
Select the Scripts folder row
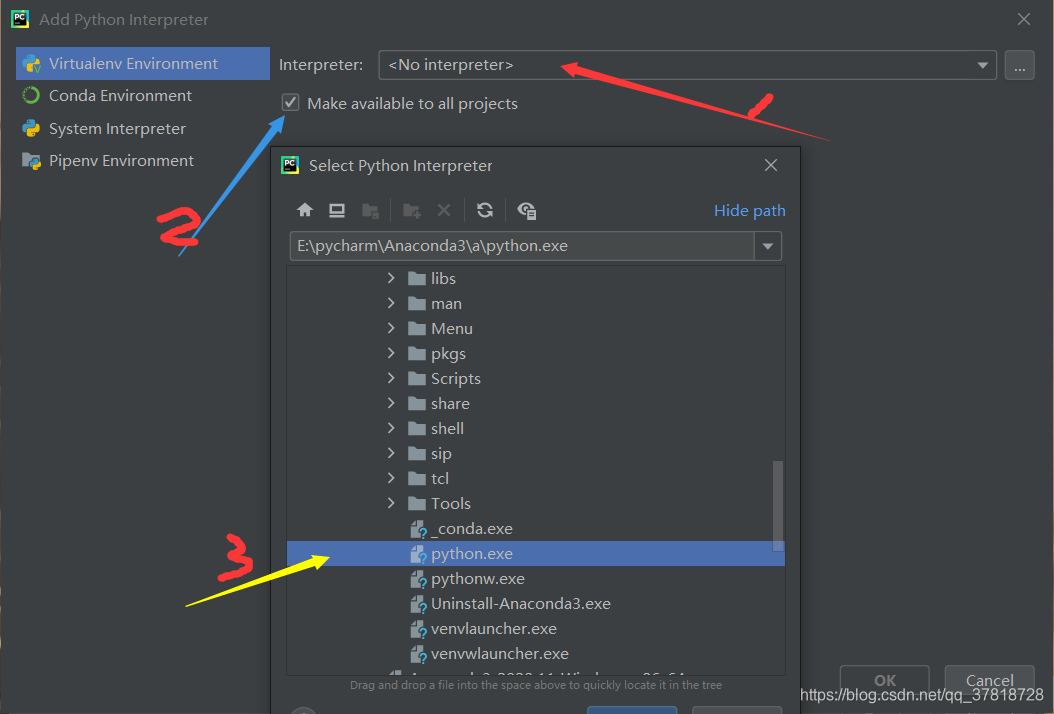pyautogui.click(x=536, y=379)
